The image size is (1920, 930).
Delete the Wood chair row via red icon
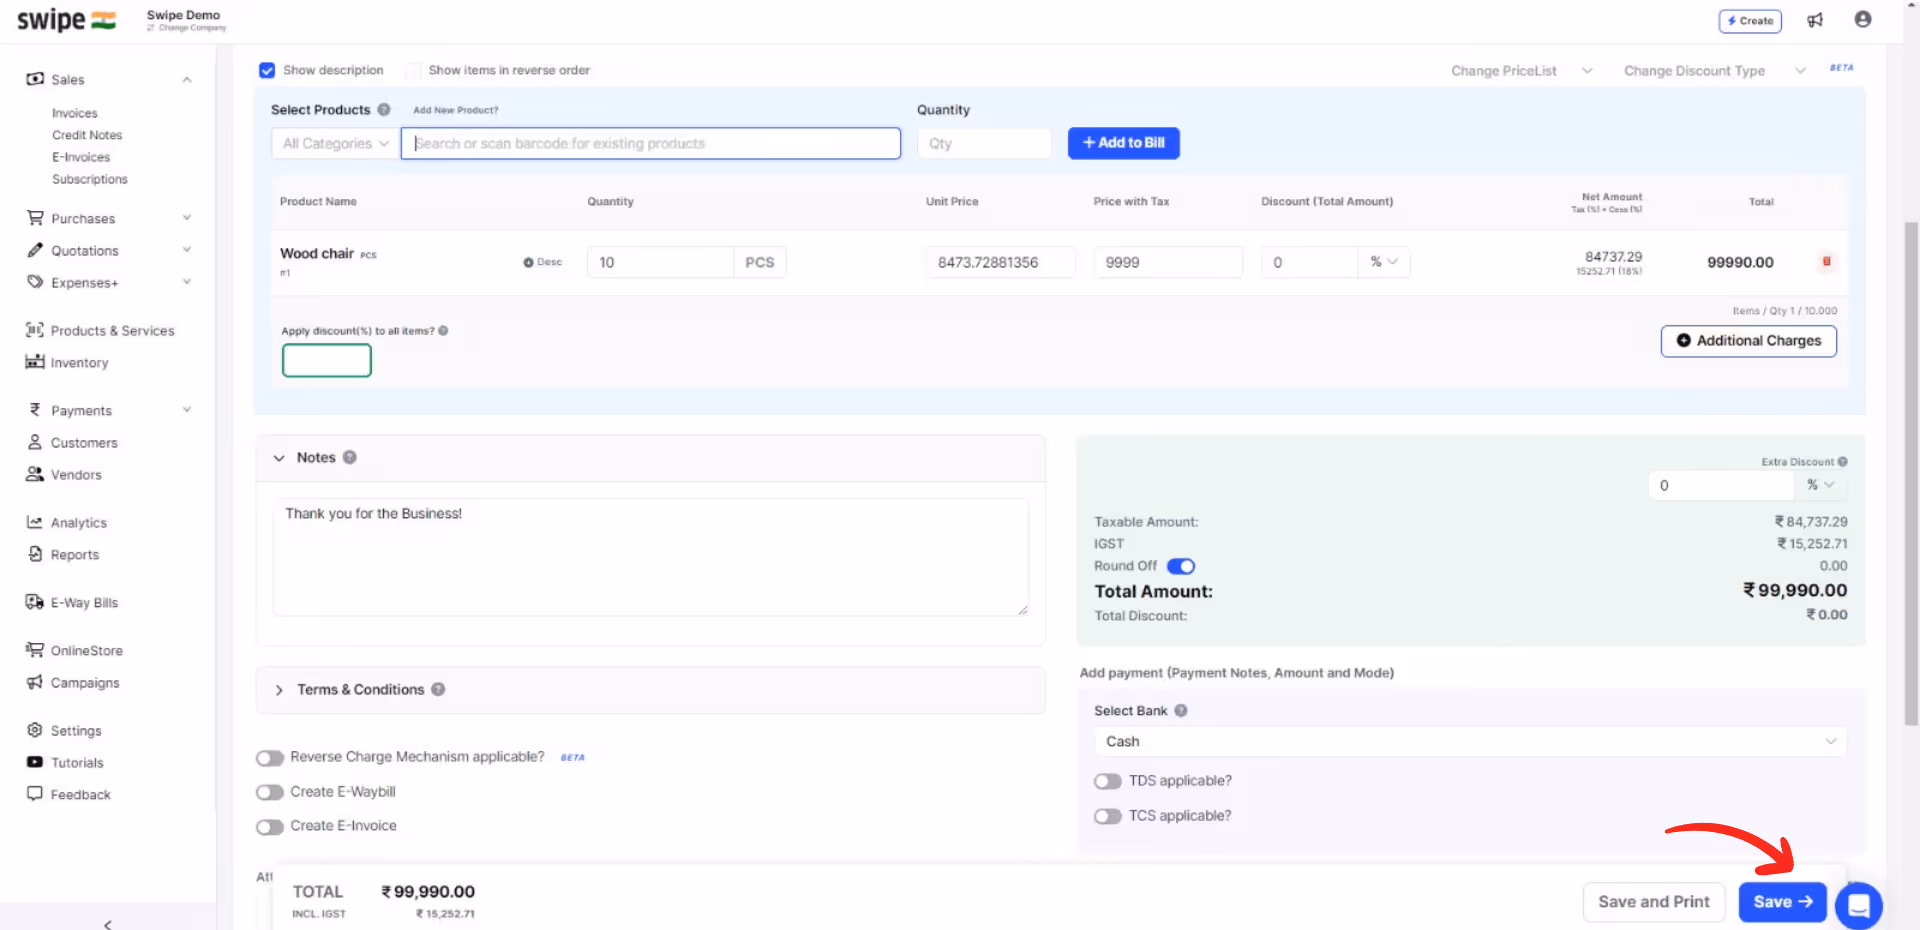pyautogui.click(x=1827, y=261)
